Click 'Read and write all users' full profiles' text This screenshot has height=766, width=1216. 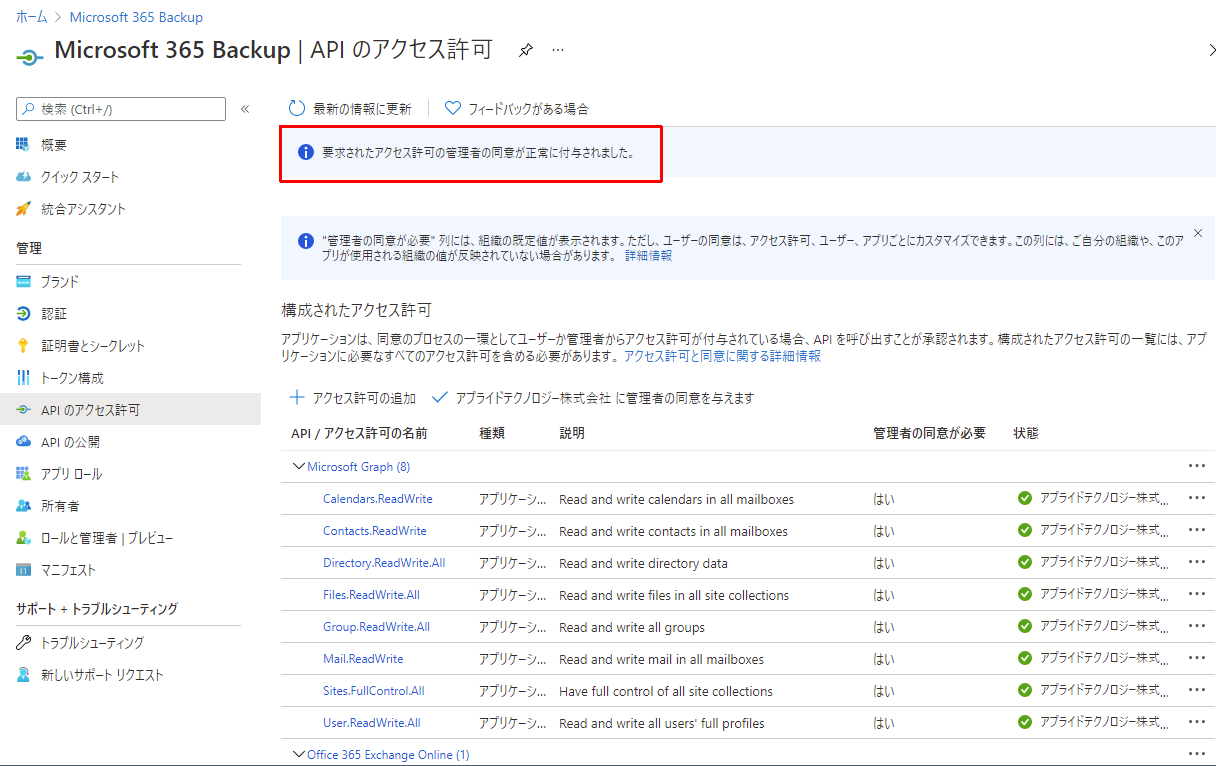point(662,723)
